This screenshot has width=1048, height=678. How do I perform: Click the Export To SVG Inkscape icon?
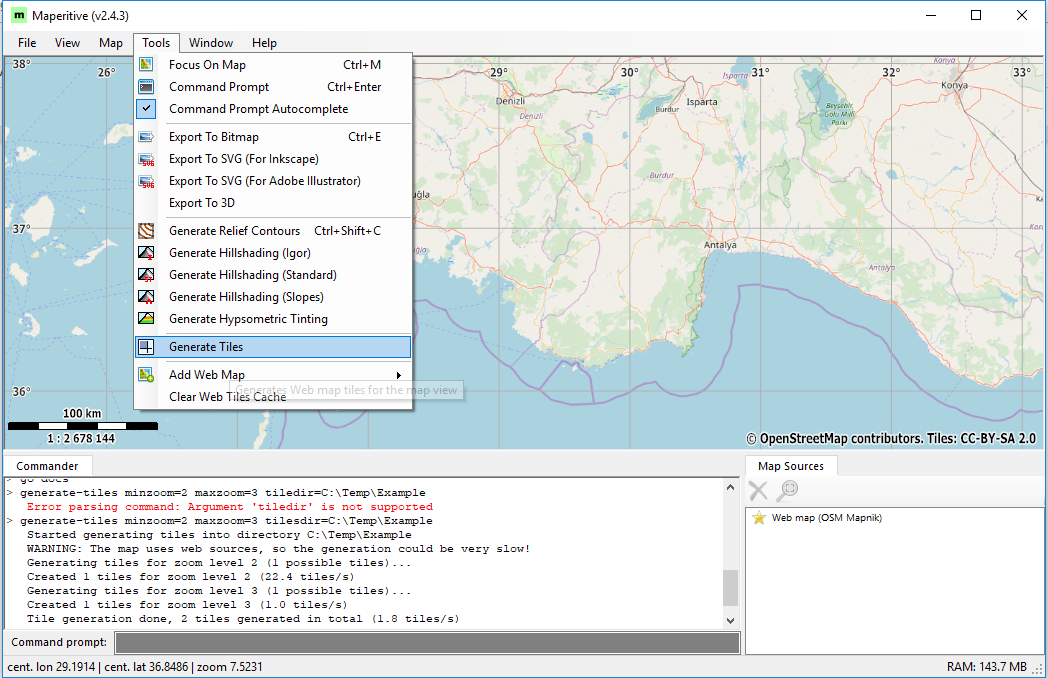point(147,159)
